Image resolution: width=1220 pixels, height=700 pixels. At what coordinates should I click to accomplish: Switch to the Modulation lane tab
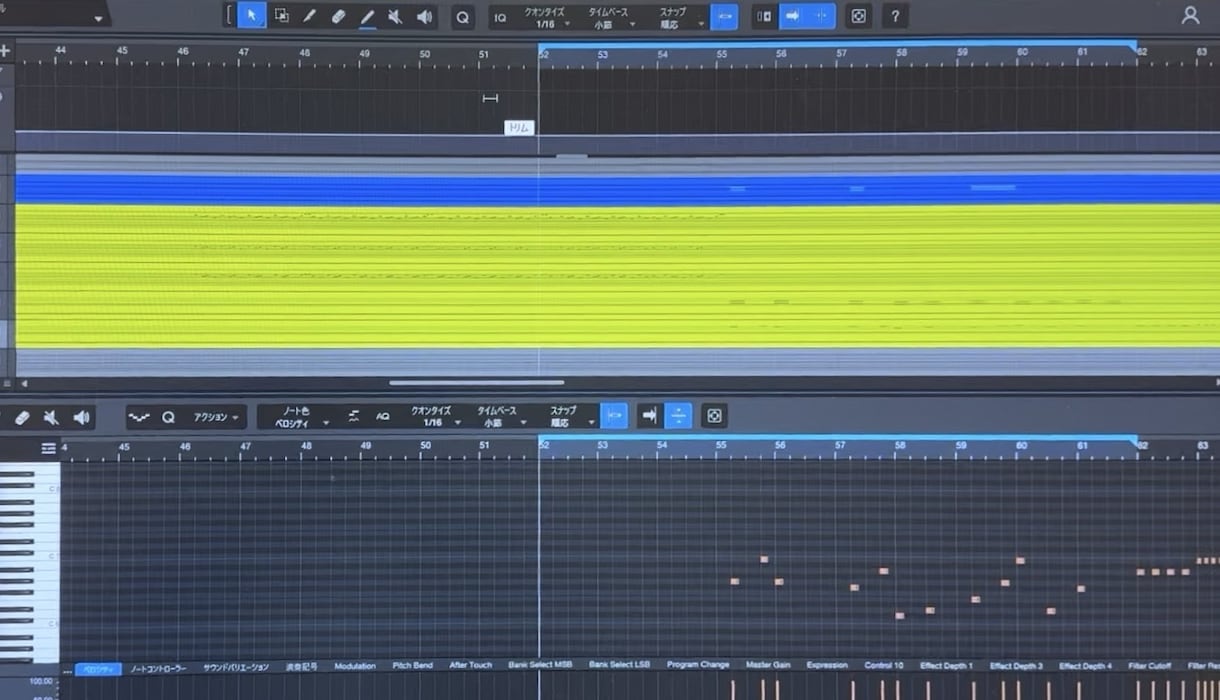click(355, 665)
